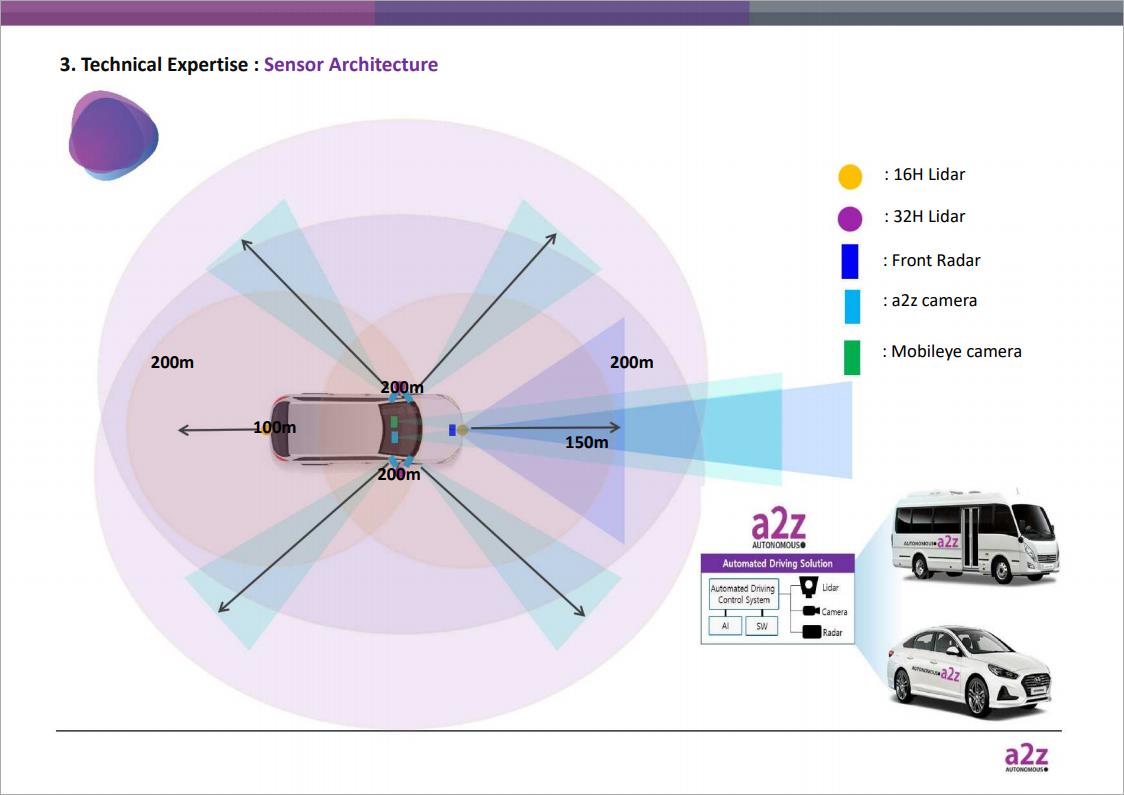Select the '16H Lidar' legend label
1124x795 pixels.
[929, 174]
